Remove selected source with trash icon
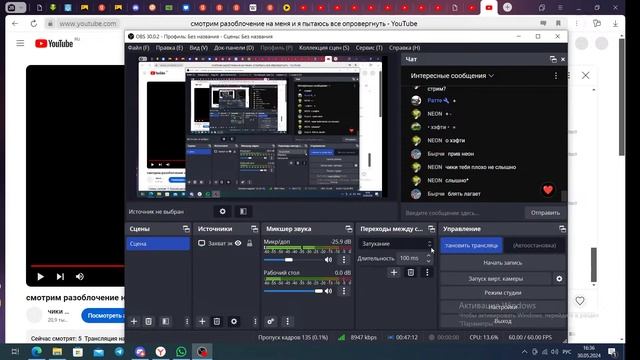This screenshot has width=640, height=360. pyautogui.click(x=217, y=322)
